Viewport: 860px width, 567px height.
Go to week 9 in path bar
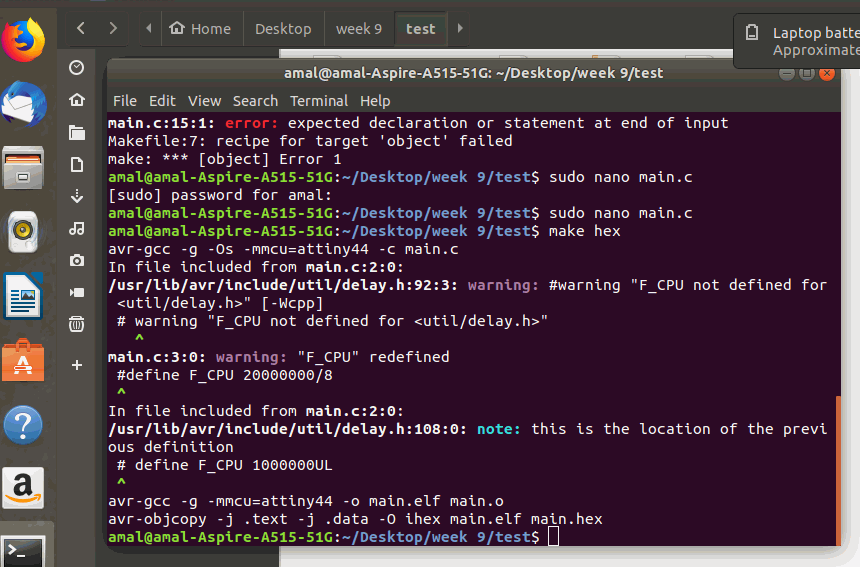[359, 29]
